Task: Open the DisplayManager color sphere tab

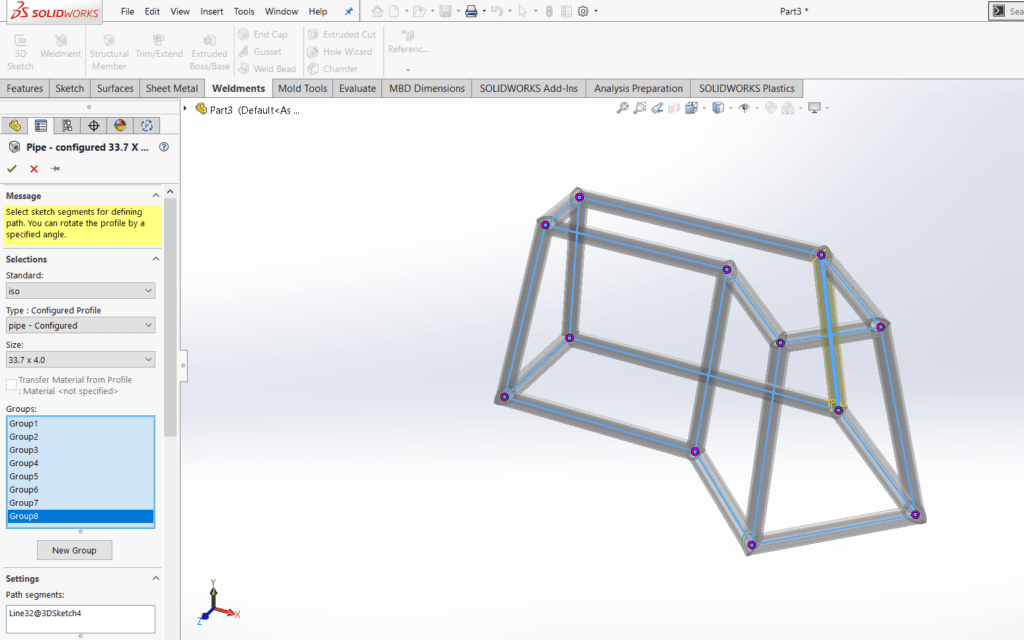Action: [120, 126]
